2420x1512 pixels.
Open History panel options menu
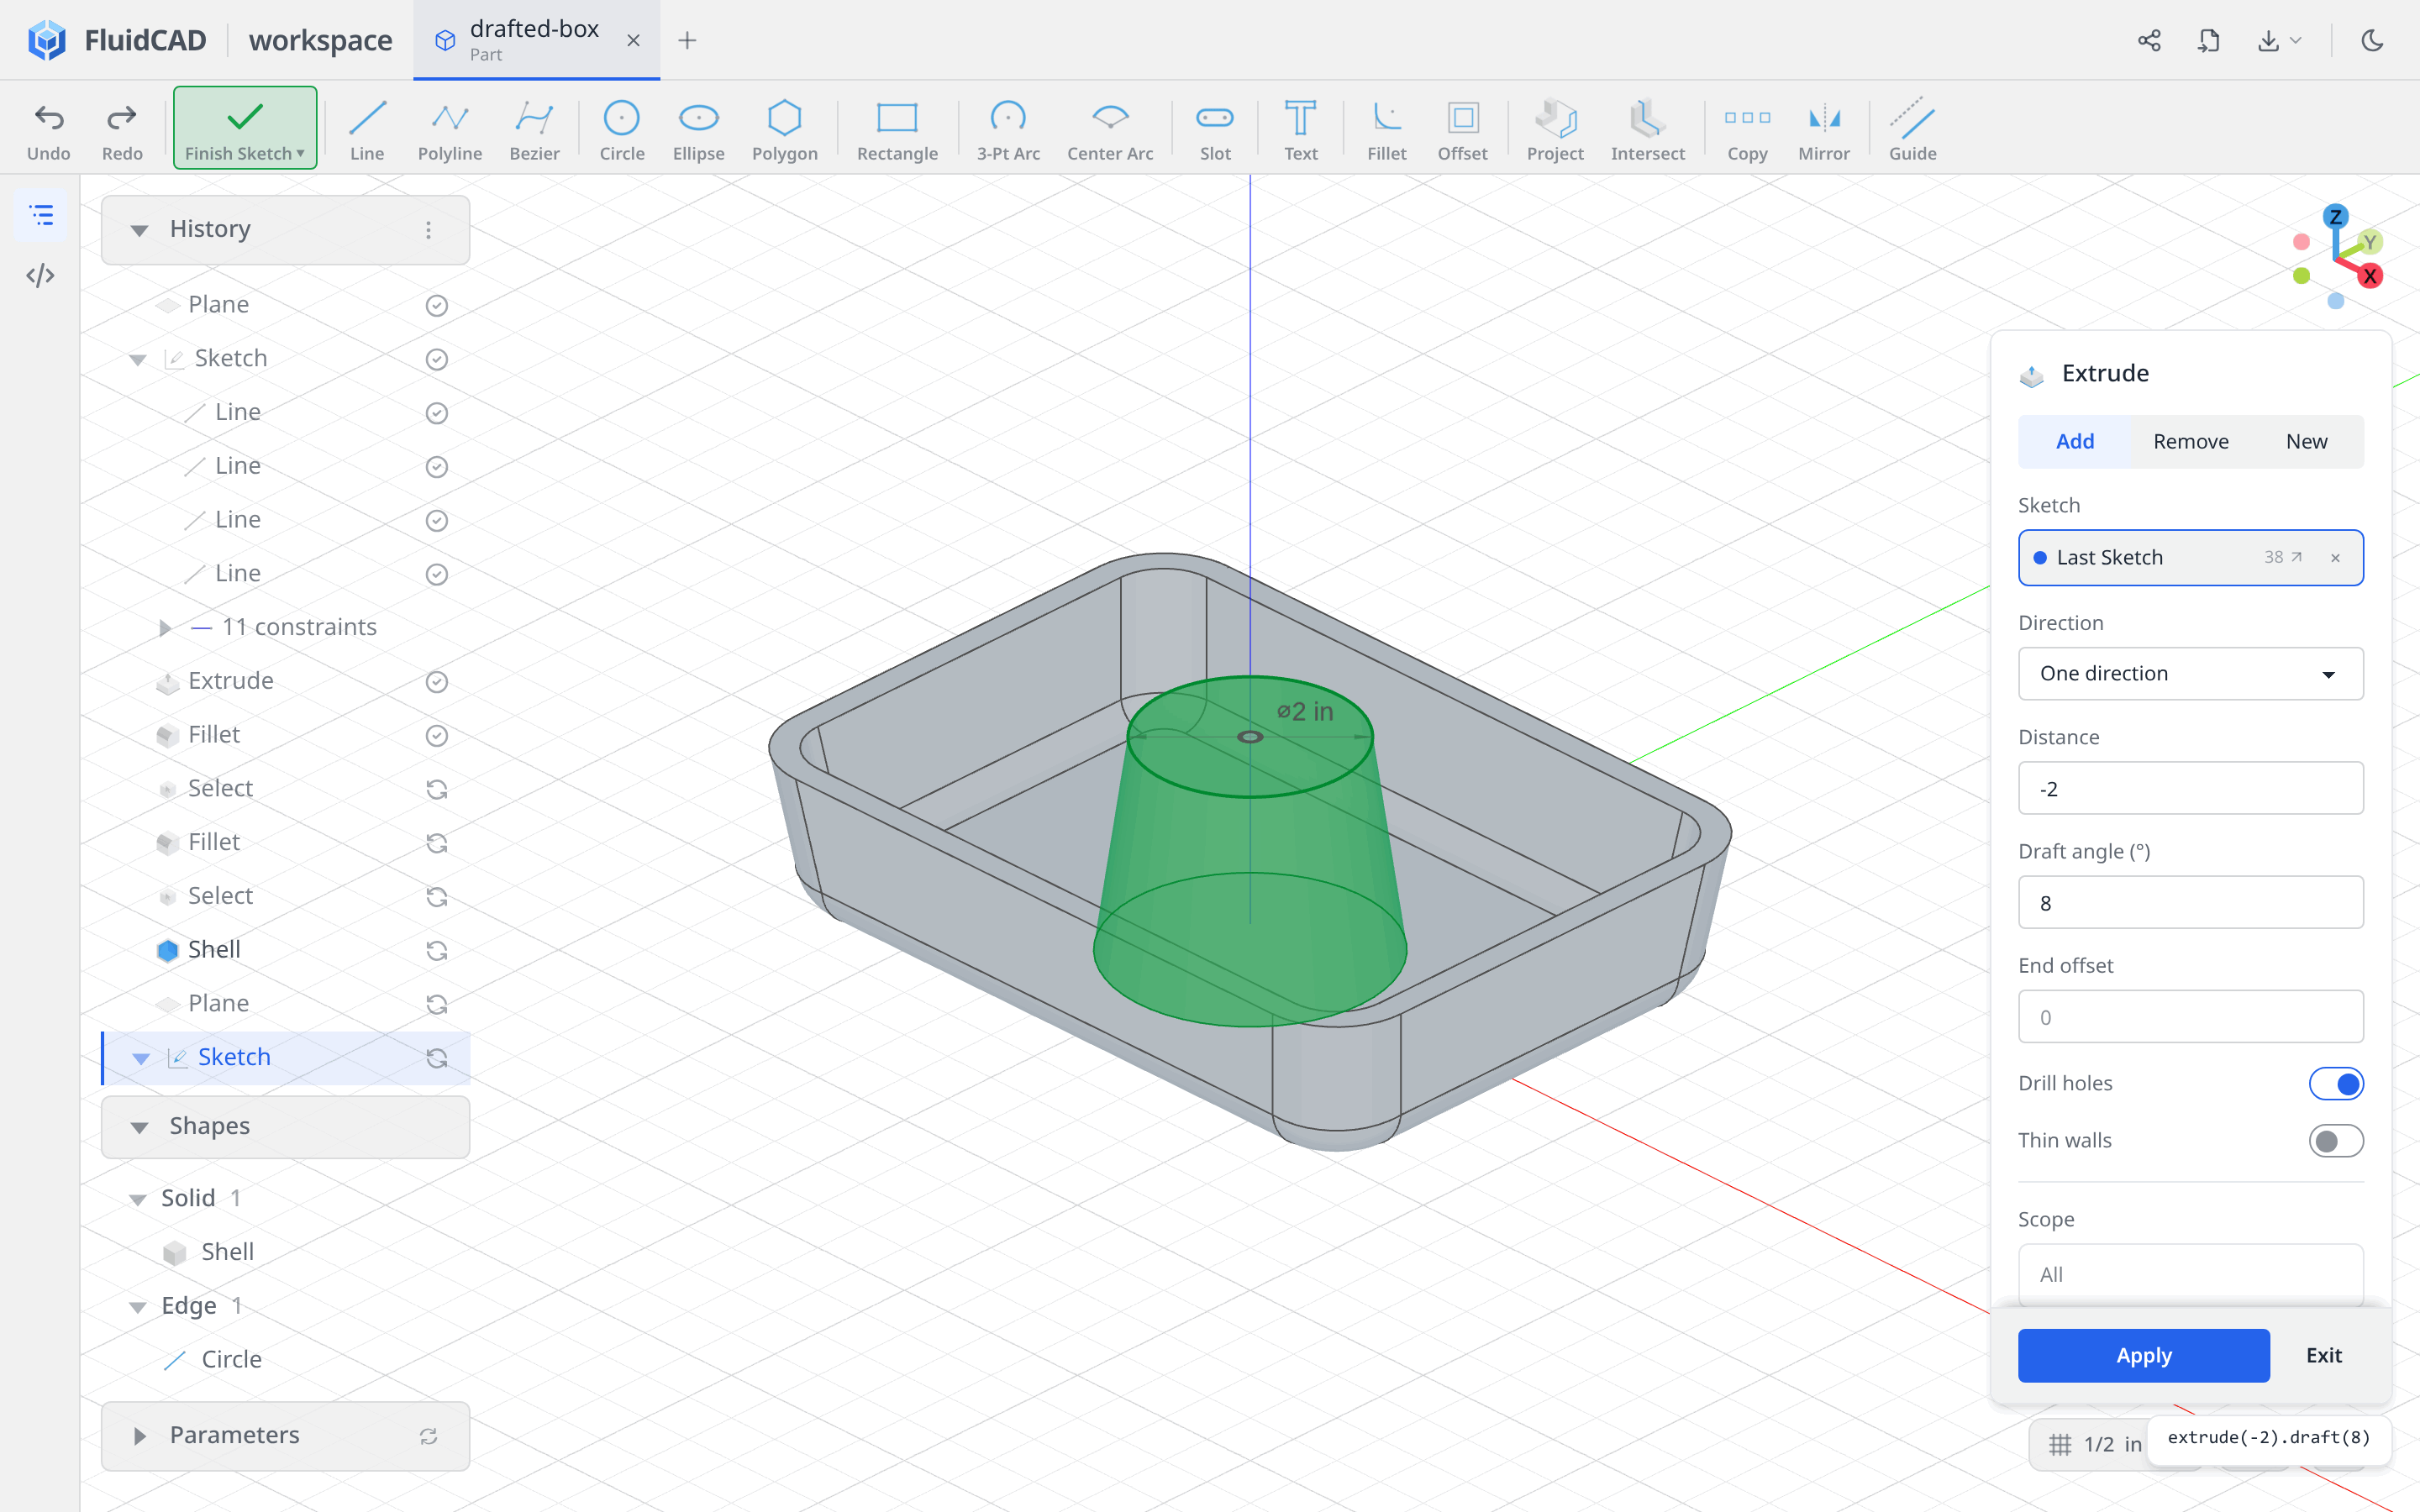428,230
